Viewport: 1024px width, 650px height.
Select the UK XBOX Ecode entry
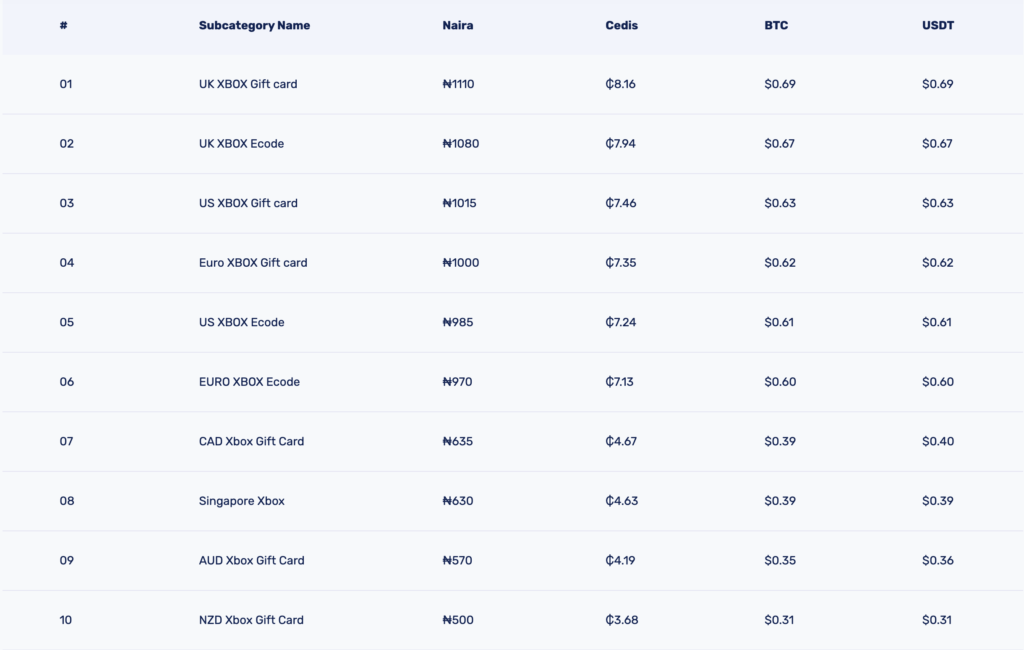click(241, 143)
